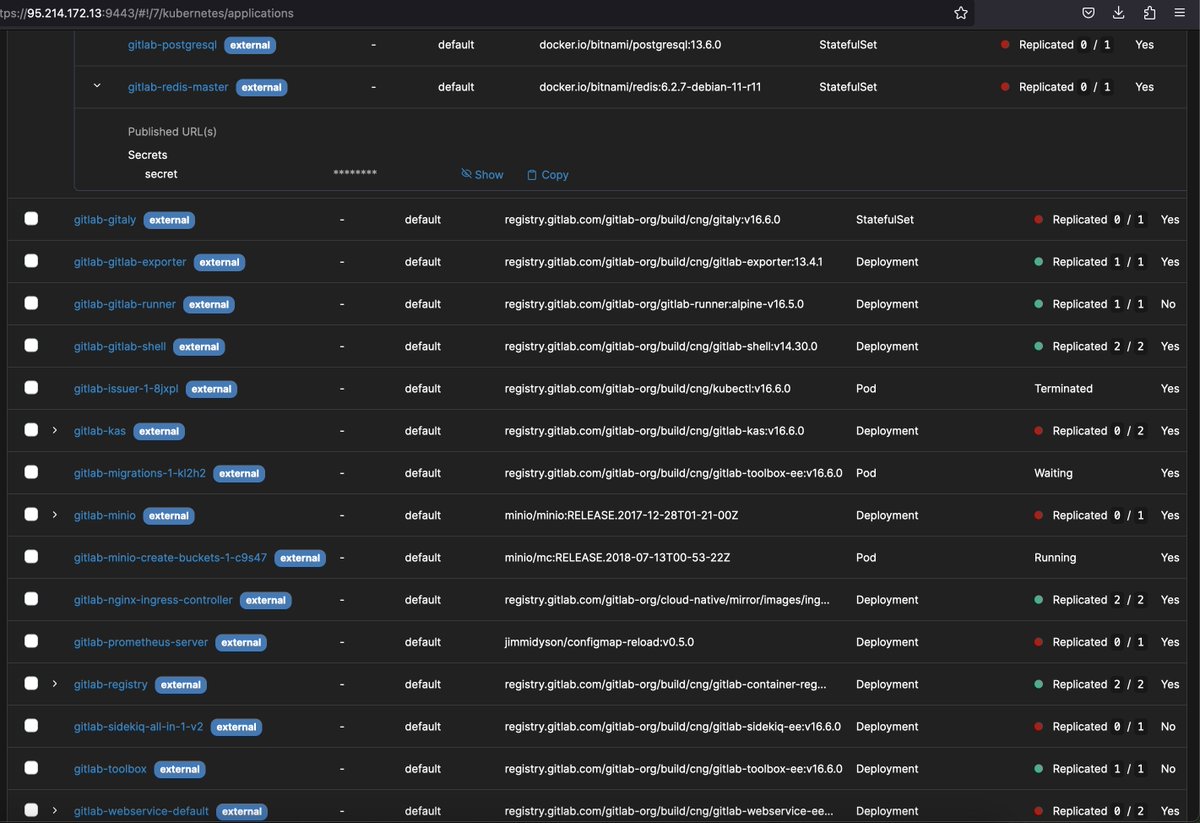The image size is (1200, 823).
Task: Open the gitlab-issuer-1-8jxpl pod
Action: [126, 389]
